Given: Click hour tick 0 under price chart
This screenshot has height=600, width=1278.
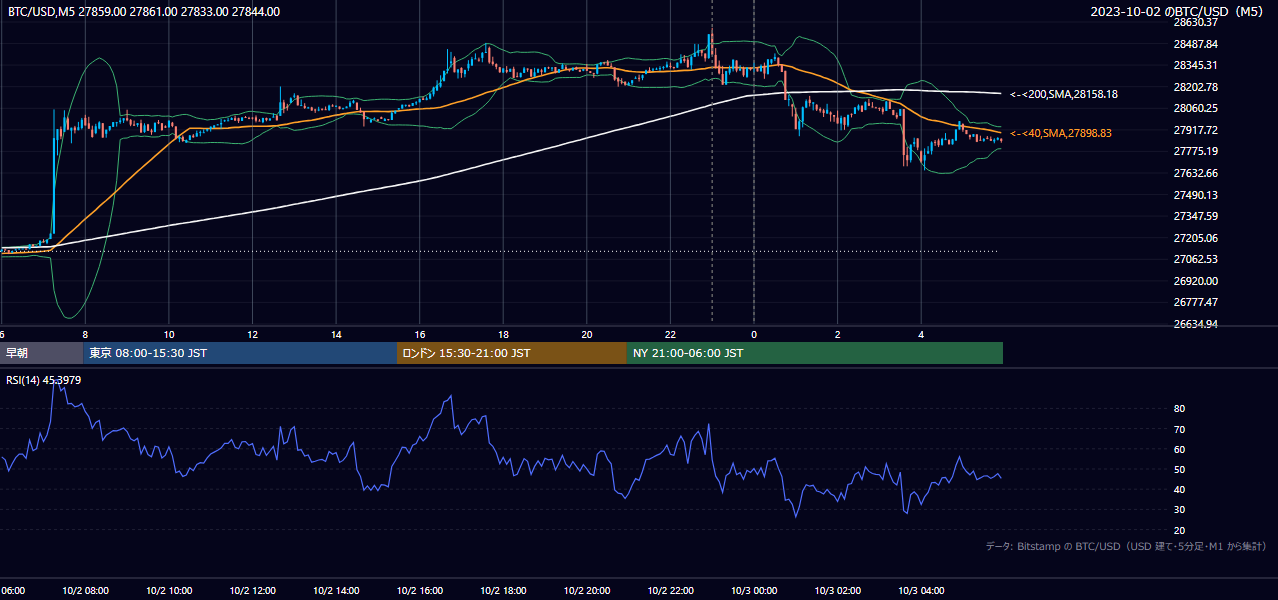Looking at the screenshot, I should tap(754, 335).
